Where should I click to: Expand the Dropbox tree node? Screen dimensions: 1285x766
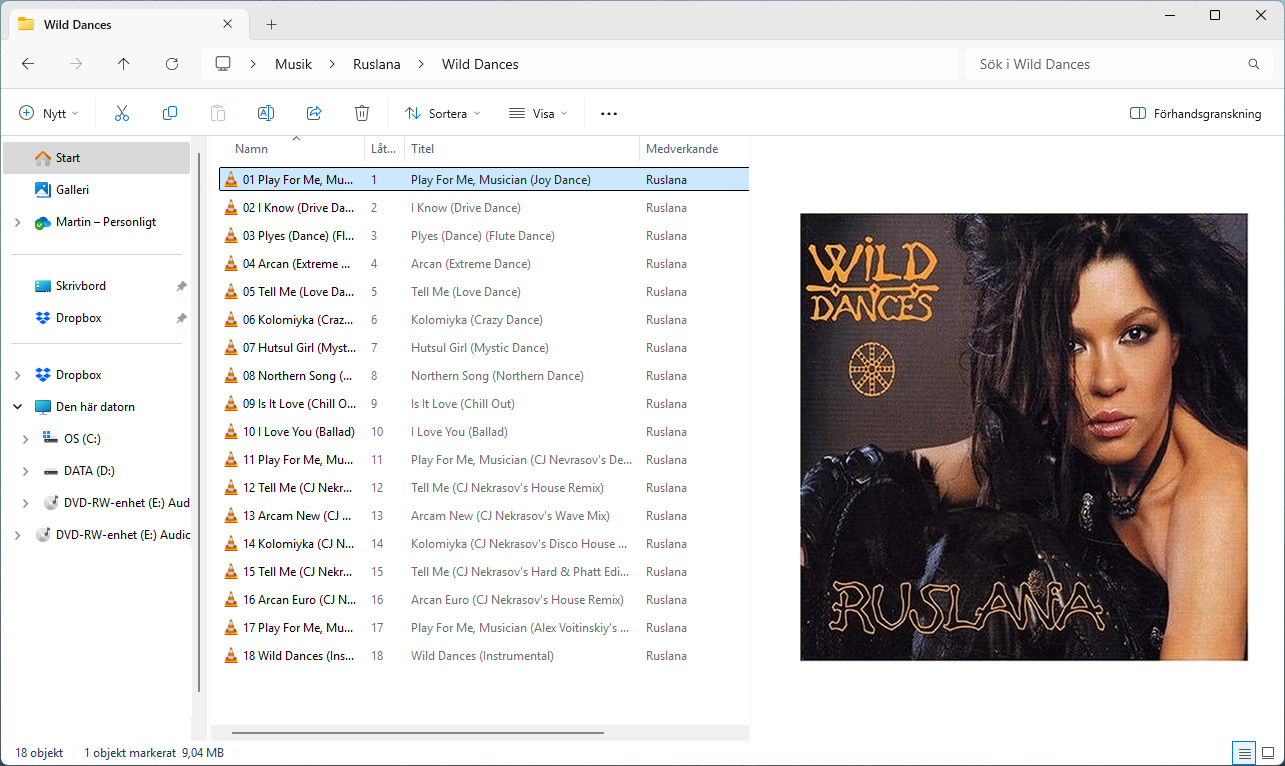(17, 375)
